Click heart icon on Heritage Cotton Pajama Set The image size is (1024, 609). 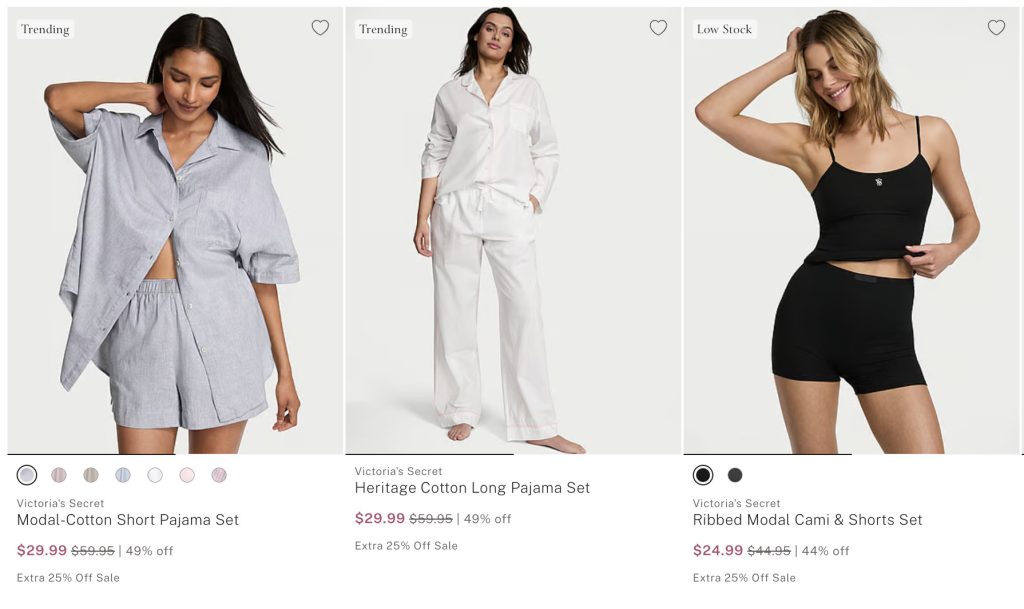658,28
